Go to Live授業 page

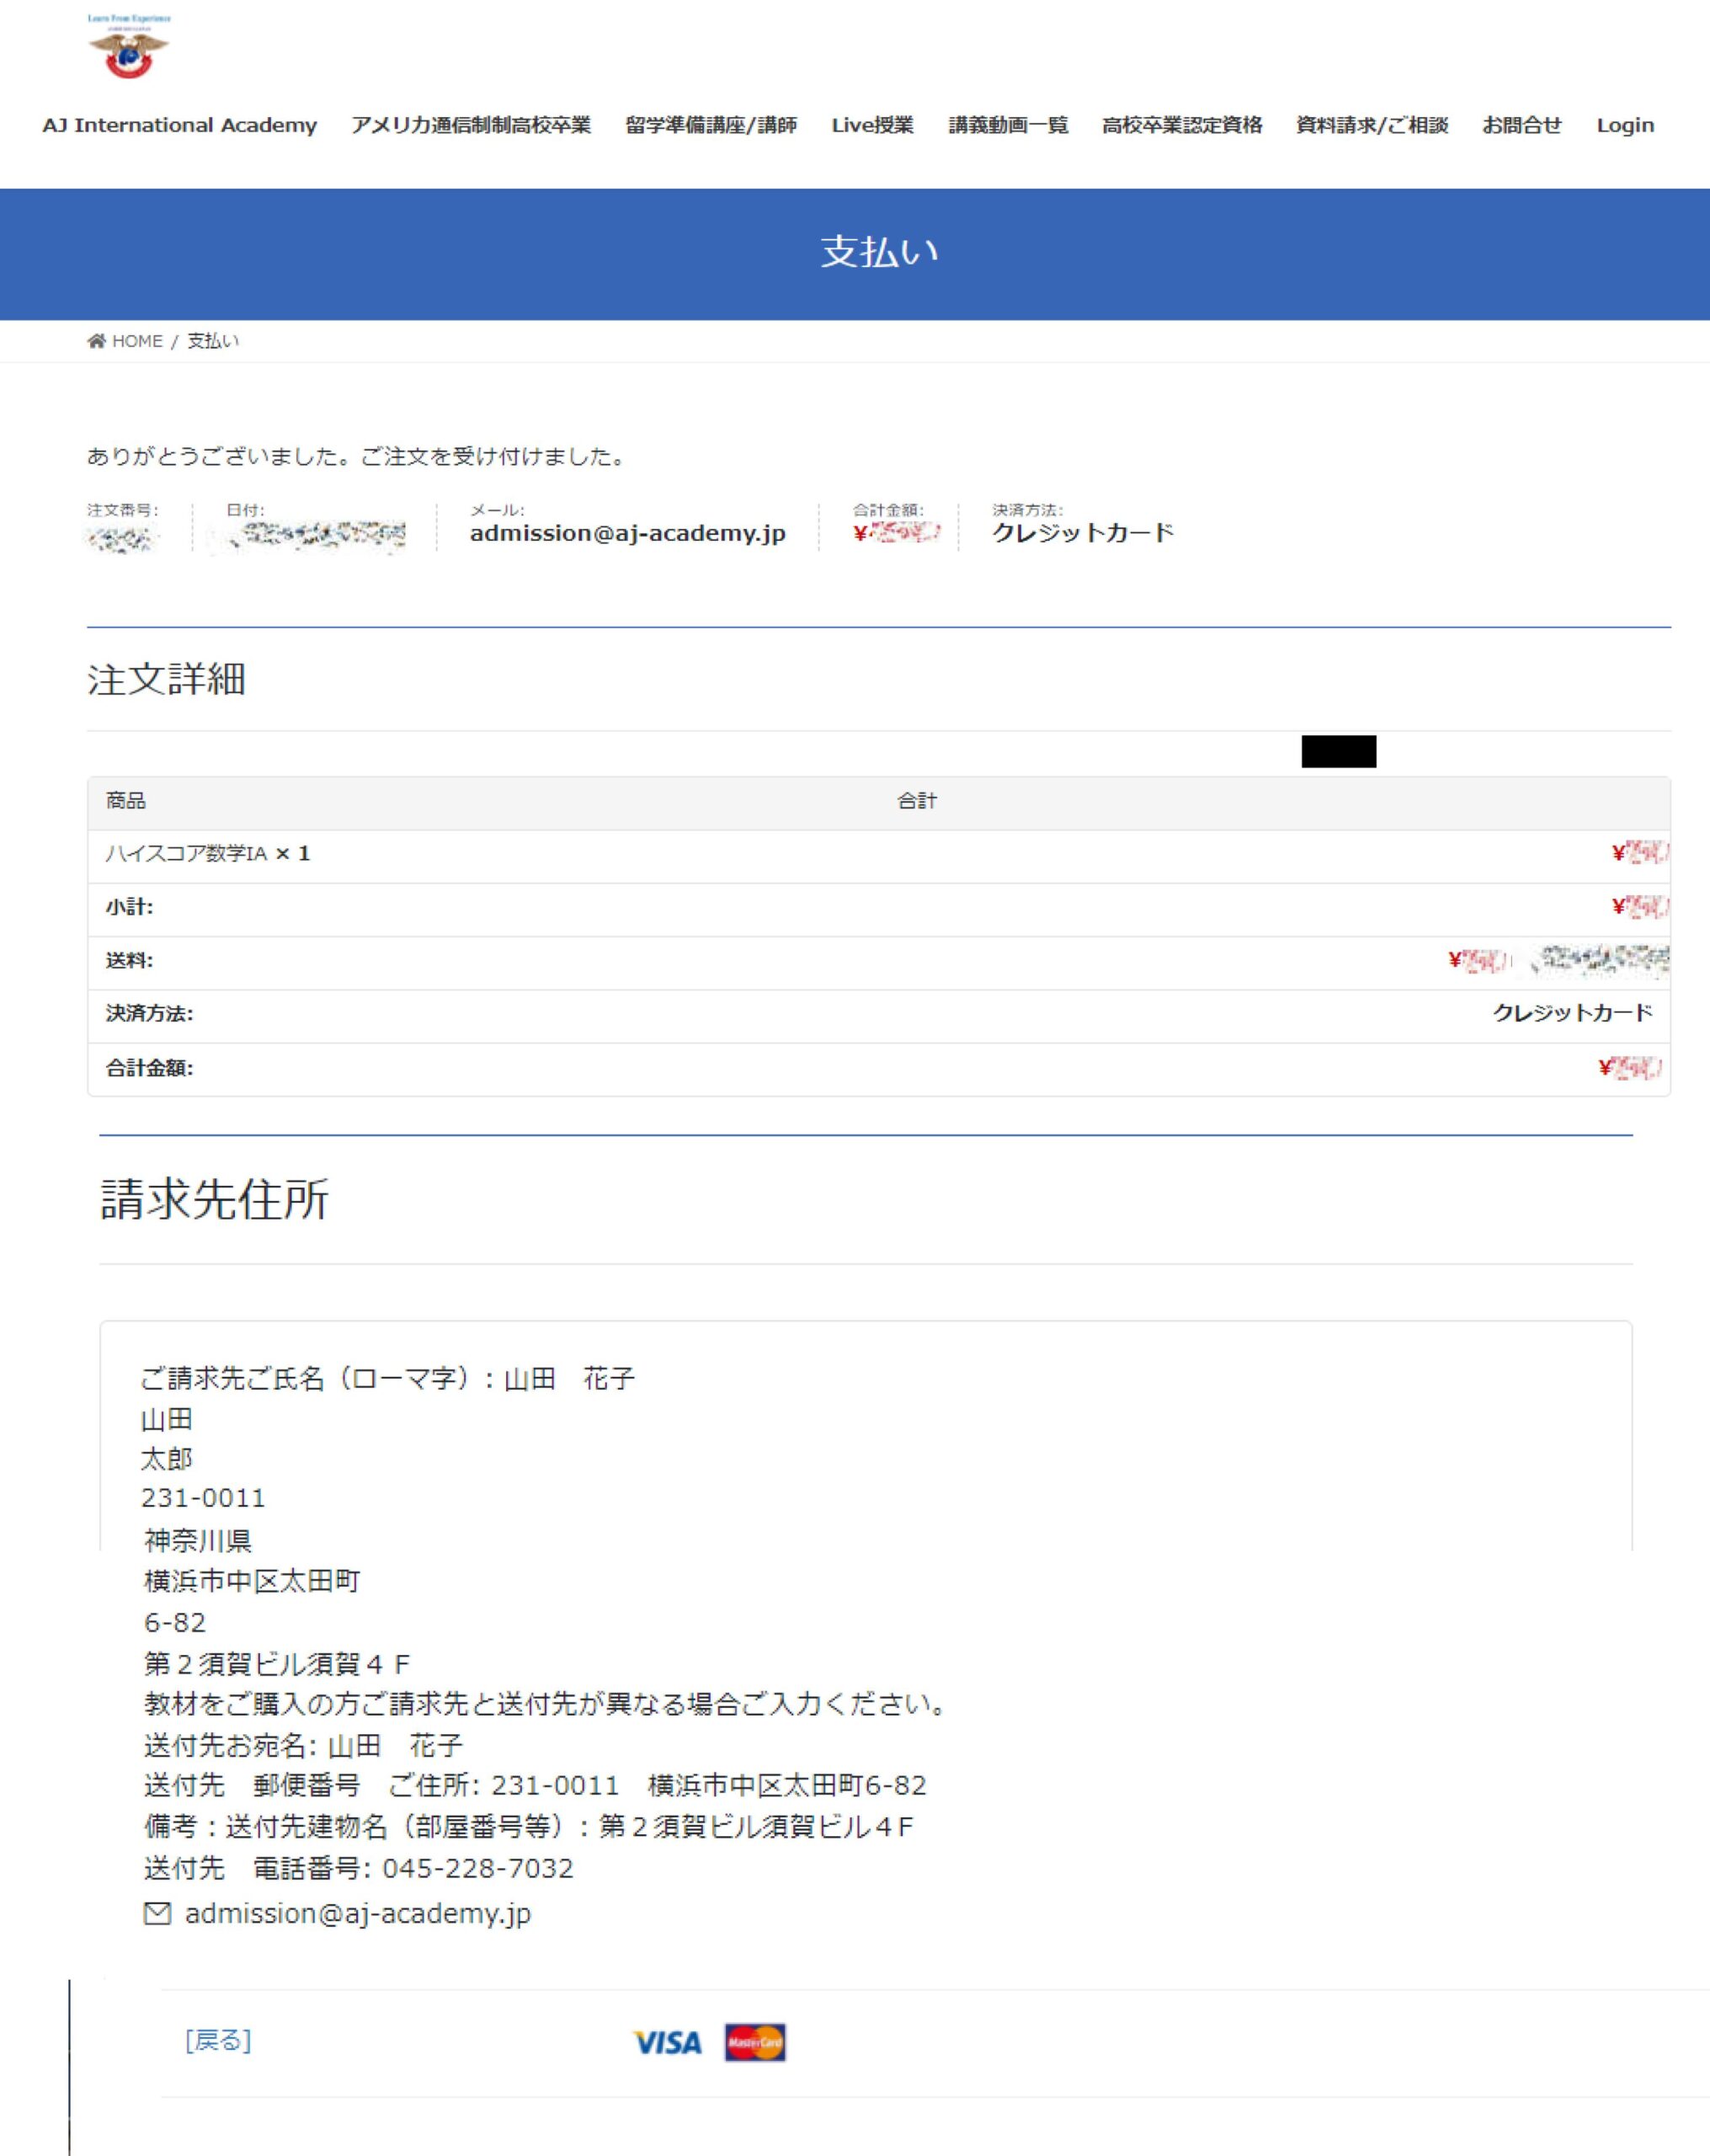tap(872, 125)
